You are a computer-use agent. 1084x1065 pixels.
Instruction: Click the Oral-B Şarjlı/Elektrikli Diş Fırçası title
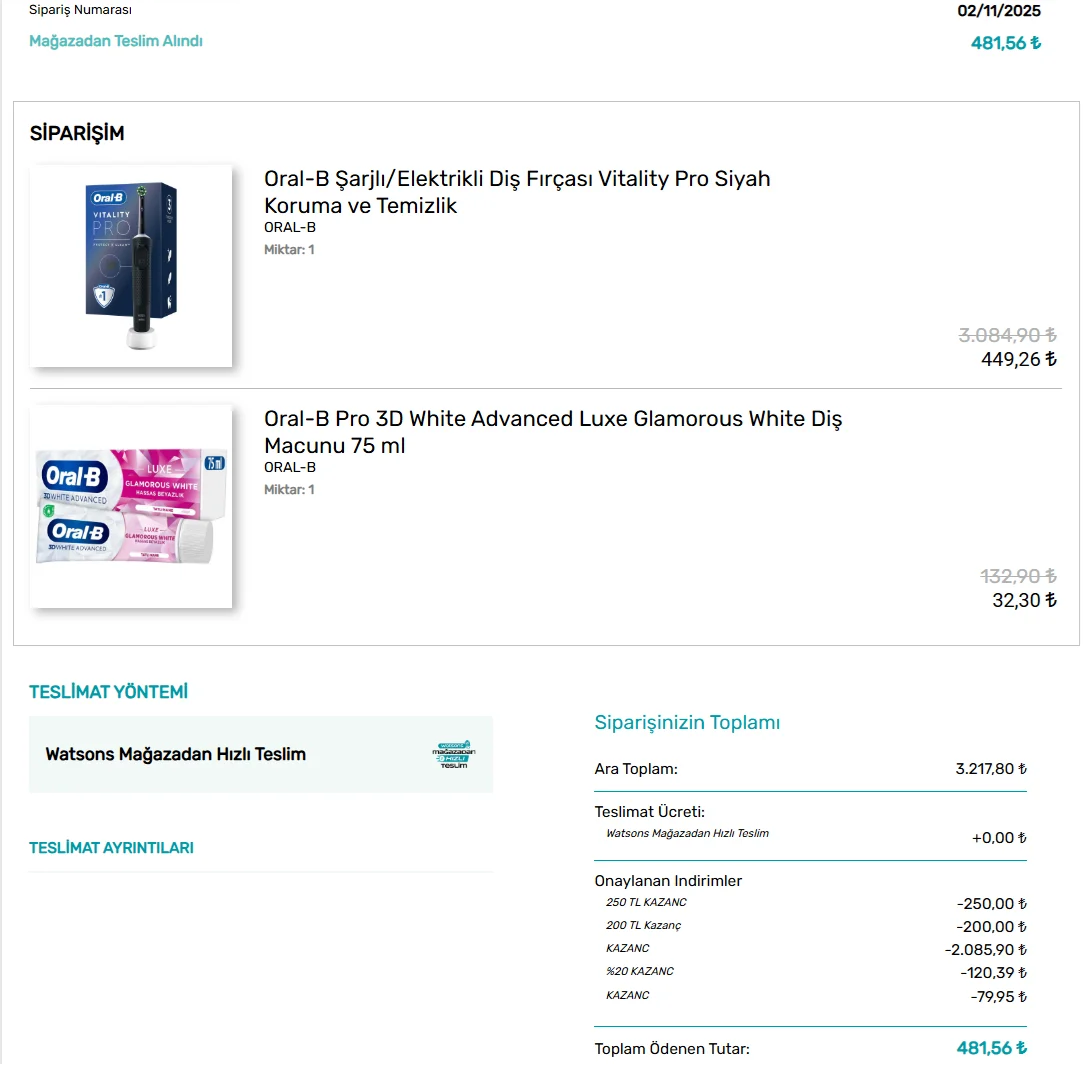[x=516, y=192]
